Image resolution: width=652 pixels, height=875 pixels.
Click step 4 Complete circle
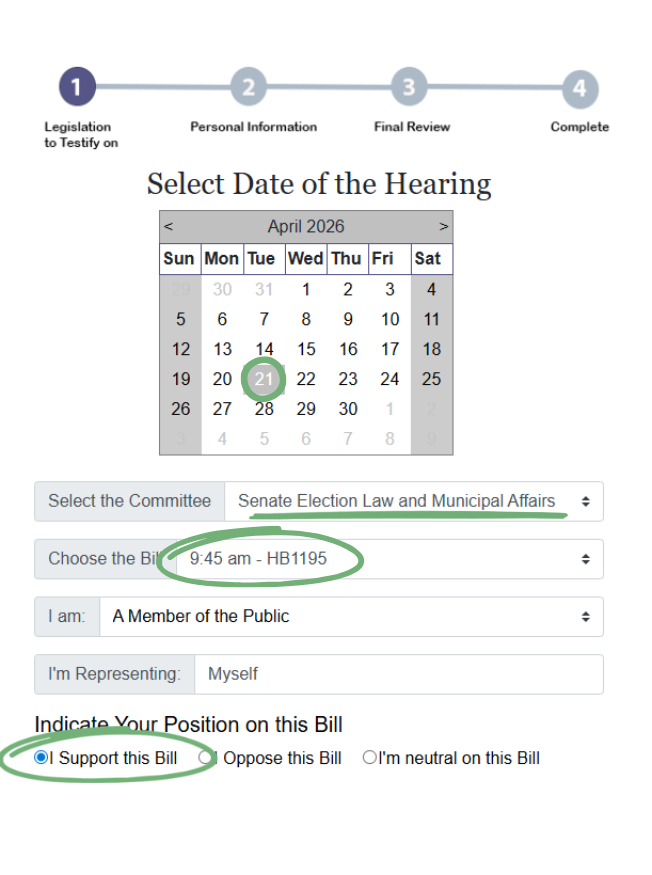[x=579, y=89]
